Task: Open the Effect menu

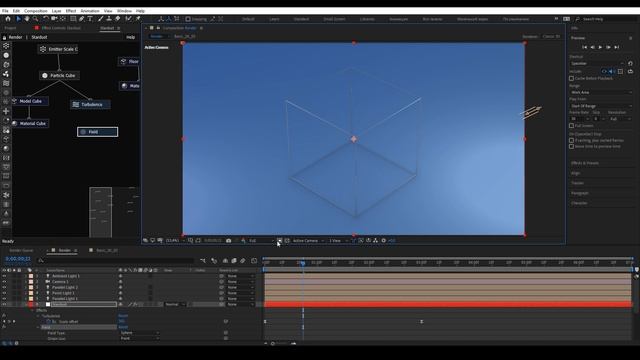Action: click(x=71, y=11)
